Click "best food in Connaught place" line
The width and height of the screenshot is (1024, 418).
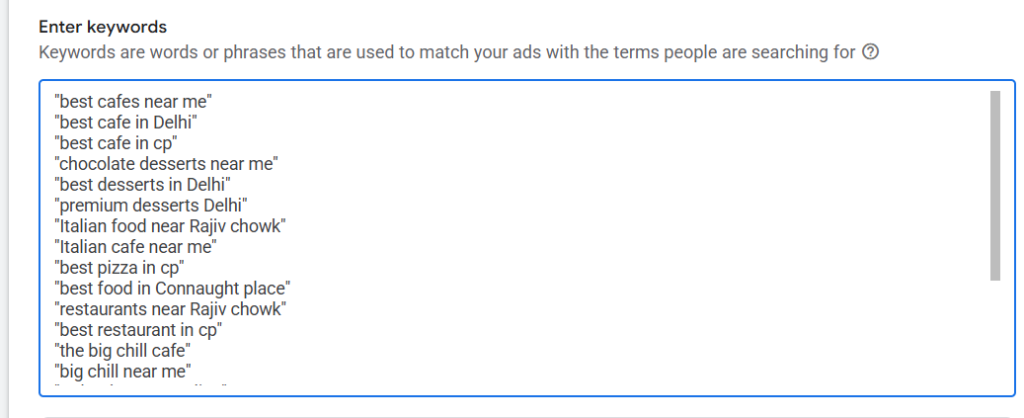(x=173, y=288)
